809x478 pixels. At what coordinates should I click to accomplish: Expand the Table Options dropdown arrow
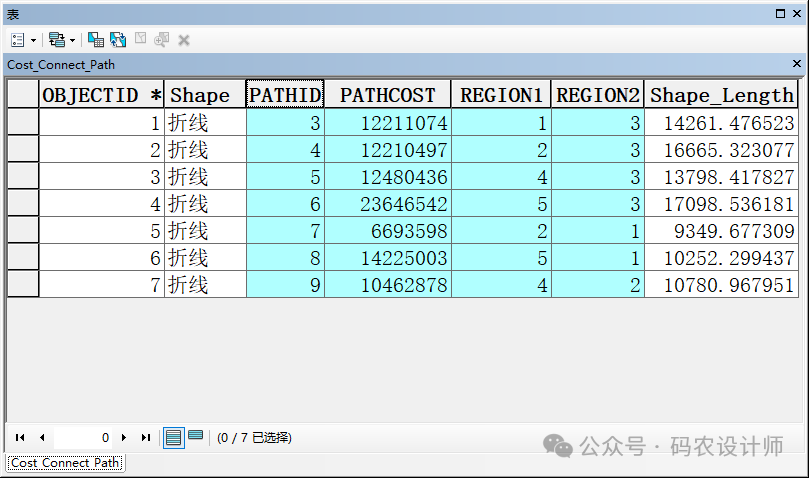tap(34, 40)
